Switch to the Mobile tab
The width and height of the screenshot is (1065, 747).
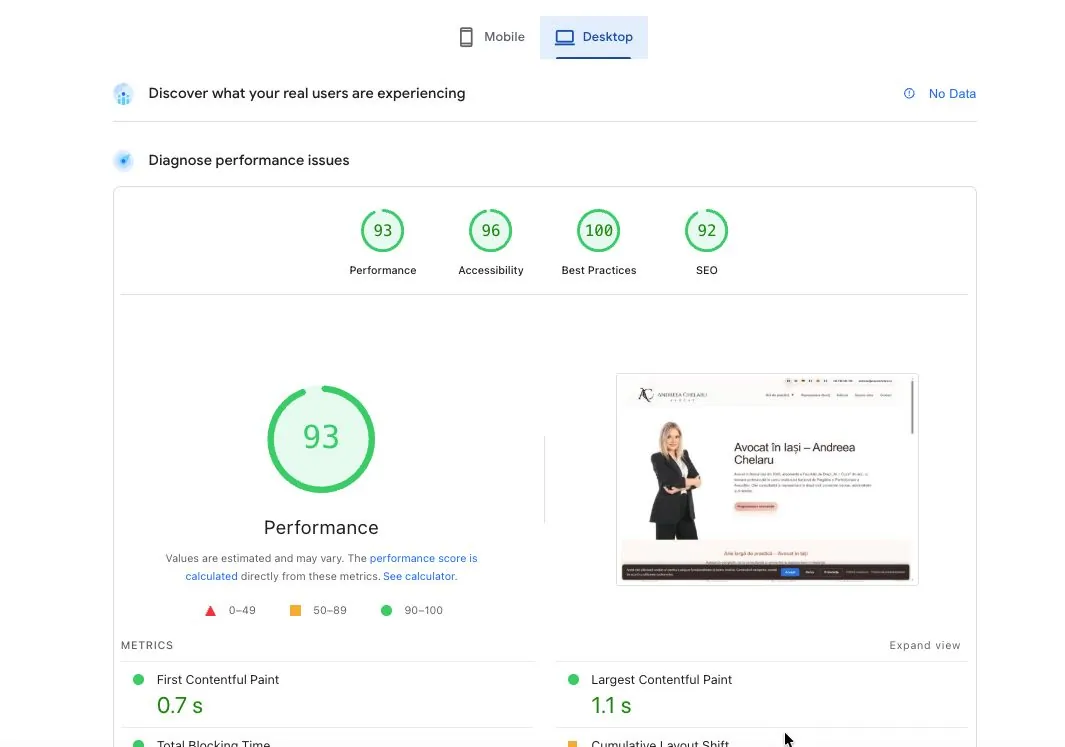pyautogui.click(x=490, y=36)
